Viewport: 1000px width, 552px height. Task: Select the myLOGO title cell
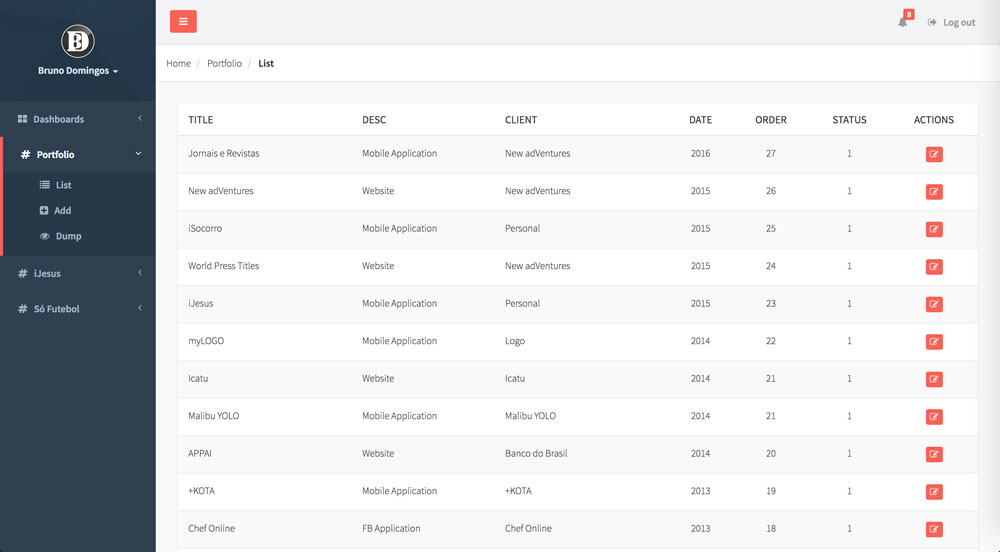coord(205,341)
